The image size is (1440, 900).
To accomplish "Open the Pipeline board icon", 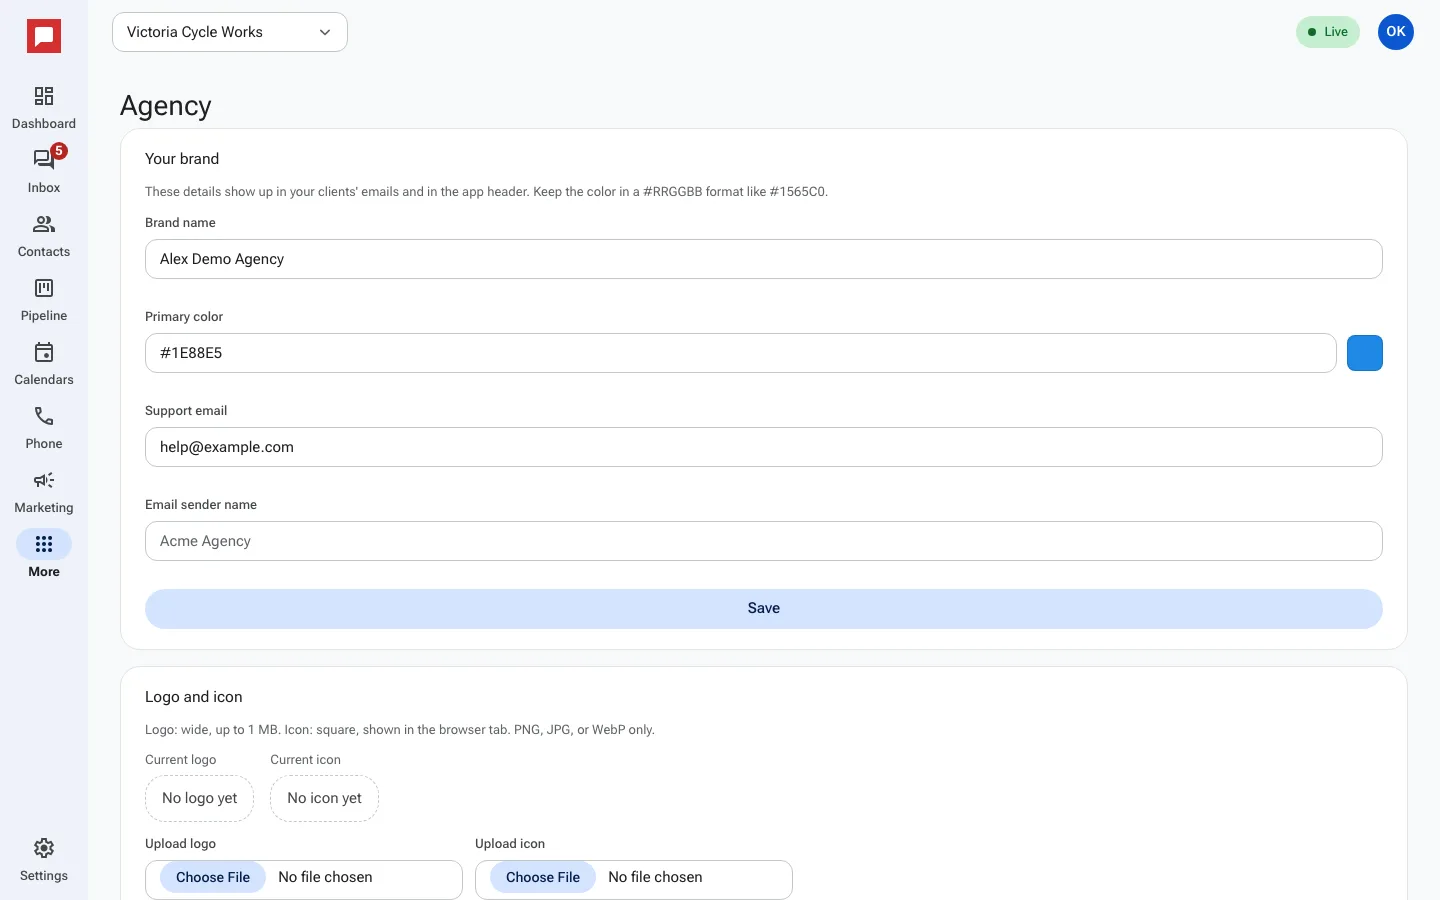I will tap(44, 288).
